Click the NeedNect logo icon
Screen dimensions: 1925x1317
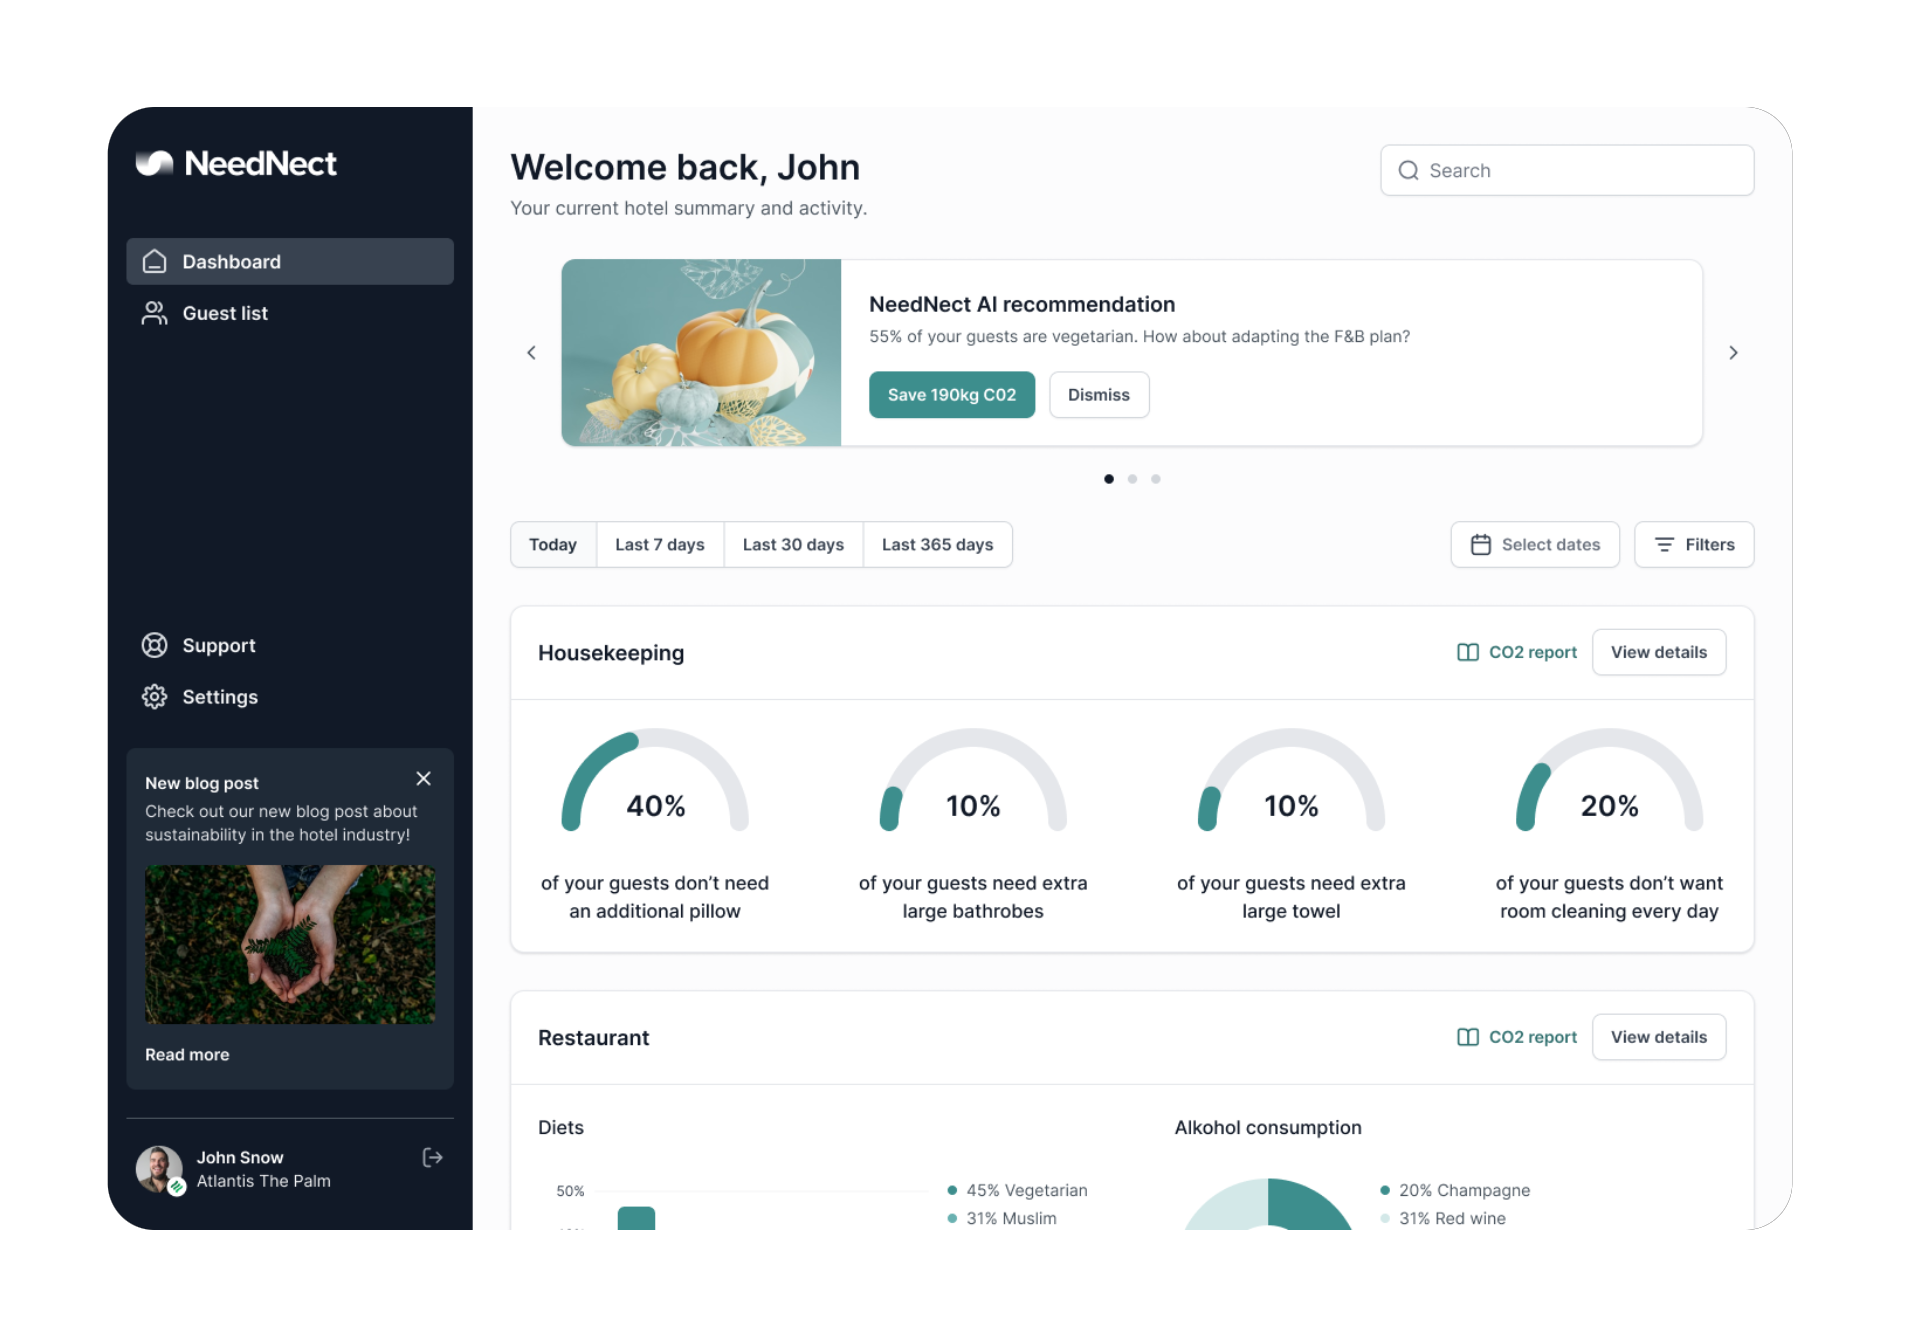pos(154,163)
